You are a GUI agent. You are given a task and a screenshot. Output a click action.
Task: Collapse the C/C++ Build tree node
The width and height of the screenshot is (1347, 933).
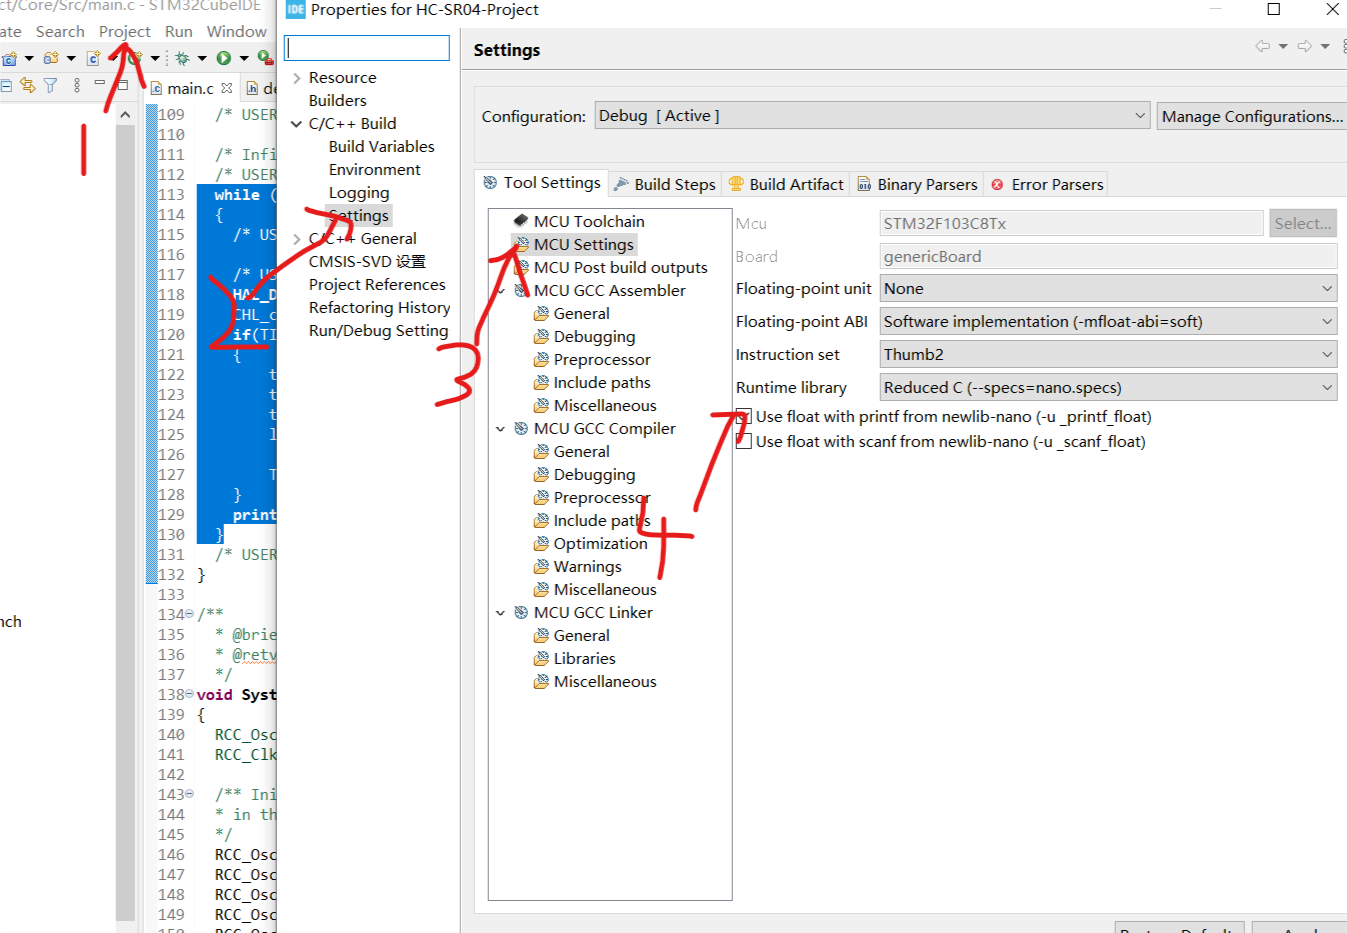[x=296, y=124]
